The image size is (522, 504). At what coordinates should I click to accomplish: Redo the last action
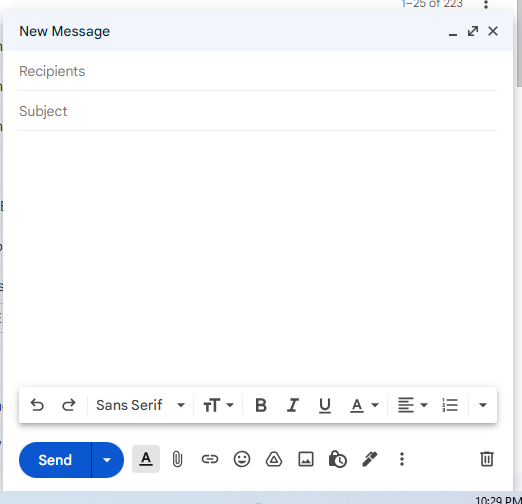tap(69, 405)
